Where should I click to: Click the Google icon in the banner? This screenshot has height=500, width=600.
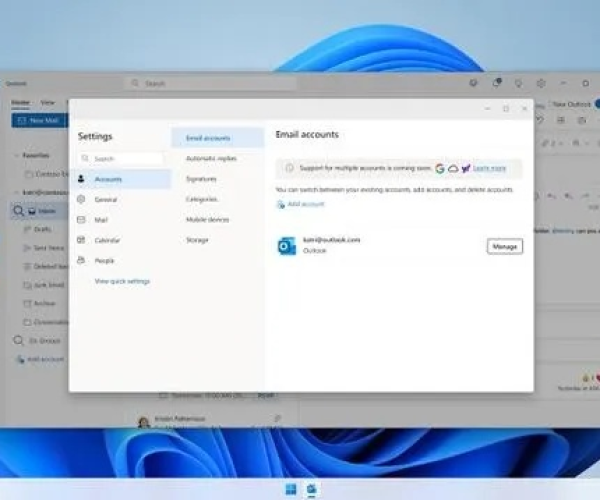440,169
